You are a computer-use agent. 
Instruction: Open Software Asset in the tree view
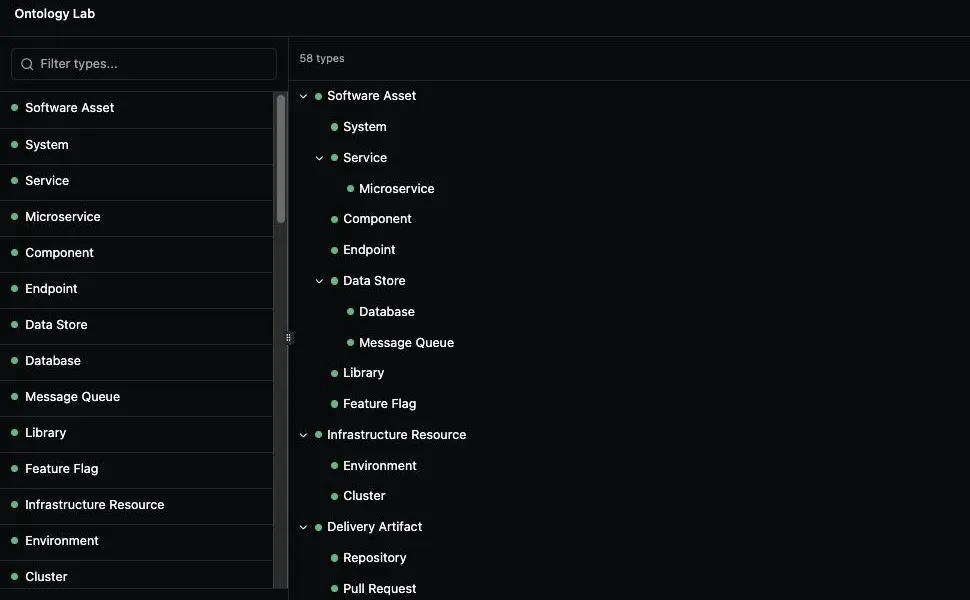pos(371,96)
